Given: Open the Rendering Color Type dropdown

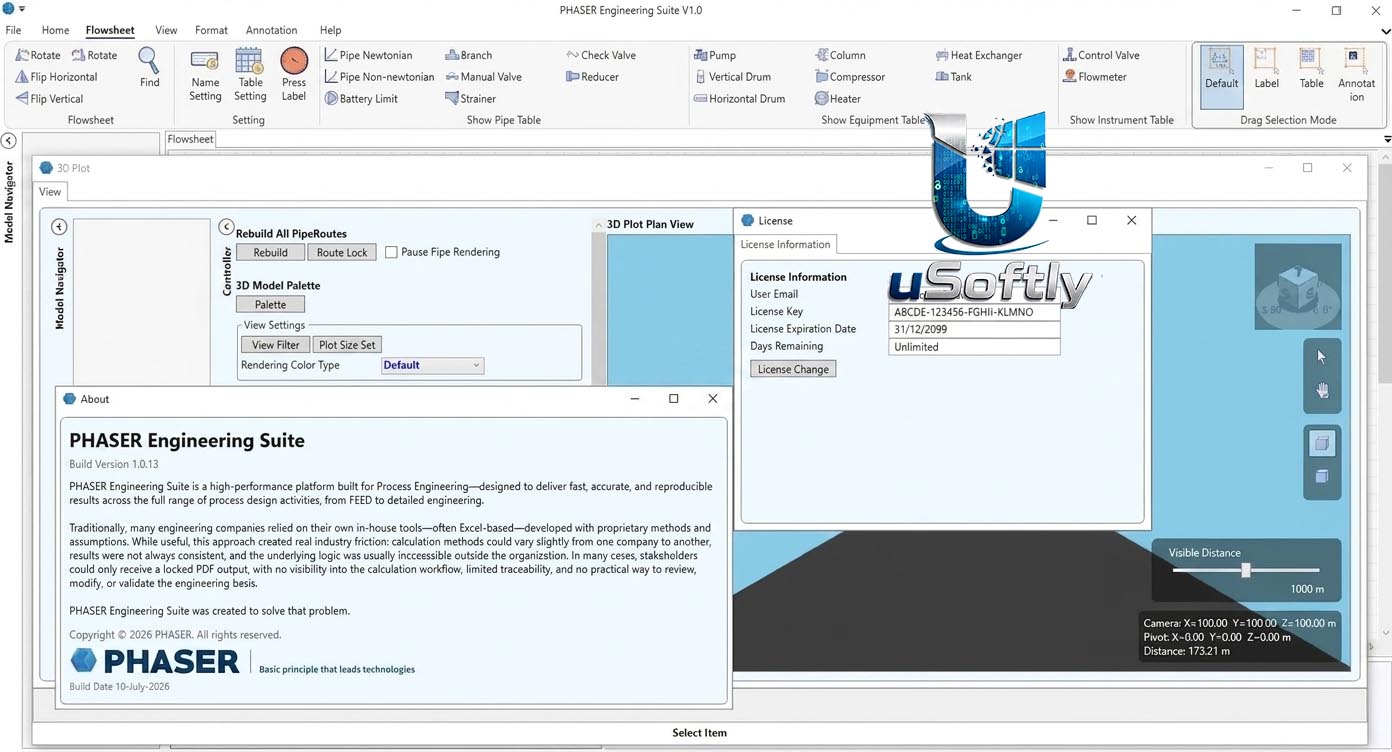Looking at the screenshot, I should click(432, 365).
